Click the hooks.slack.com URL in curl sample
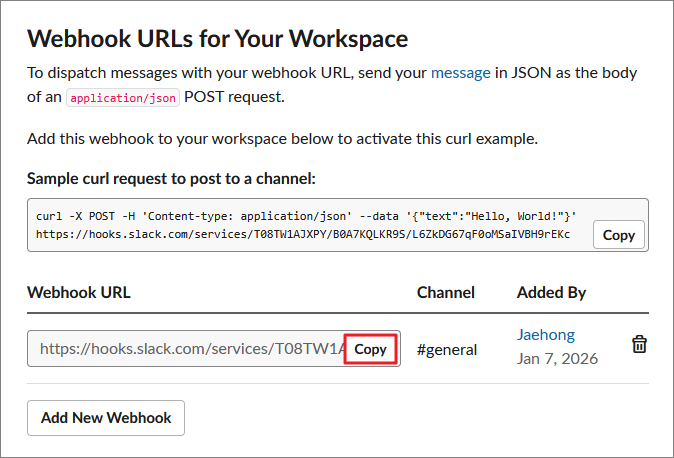Viewport: 674px width, 458px height. [x=302, y=235]
